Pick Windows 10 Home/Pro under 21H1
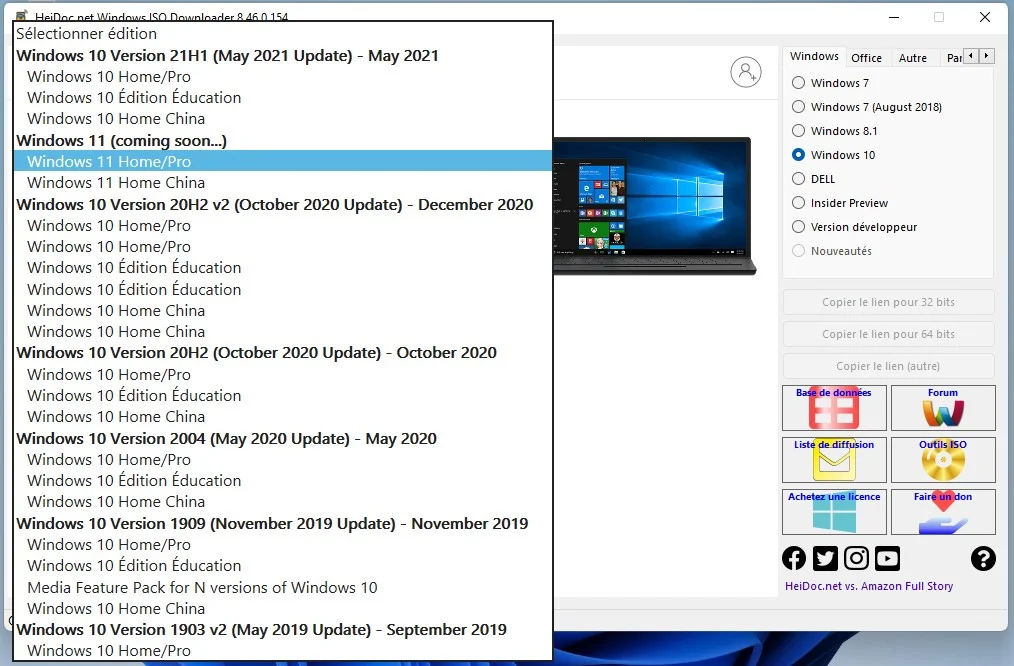1014x666 pixels. (283, 76)
